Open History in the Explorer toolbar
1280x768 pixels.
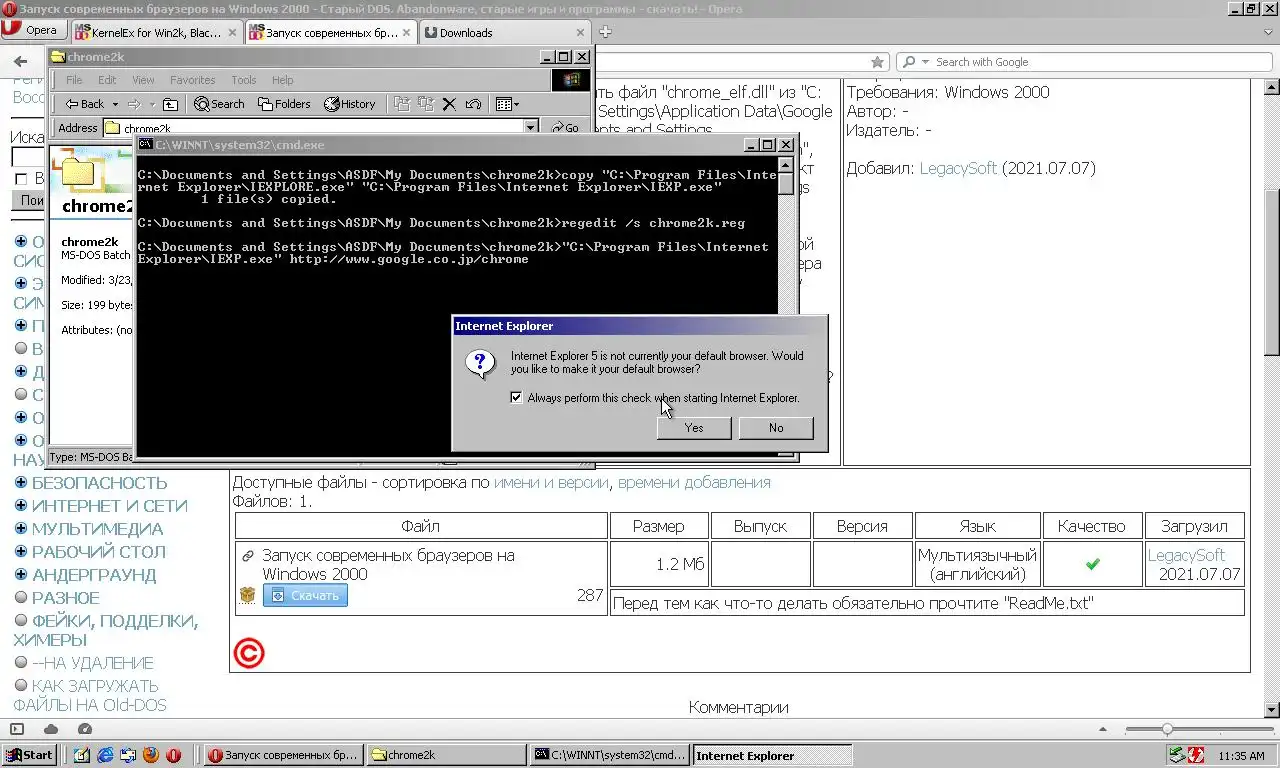tap(349, 104)
